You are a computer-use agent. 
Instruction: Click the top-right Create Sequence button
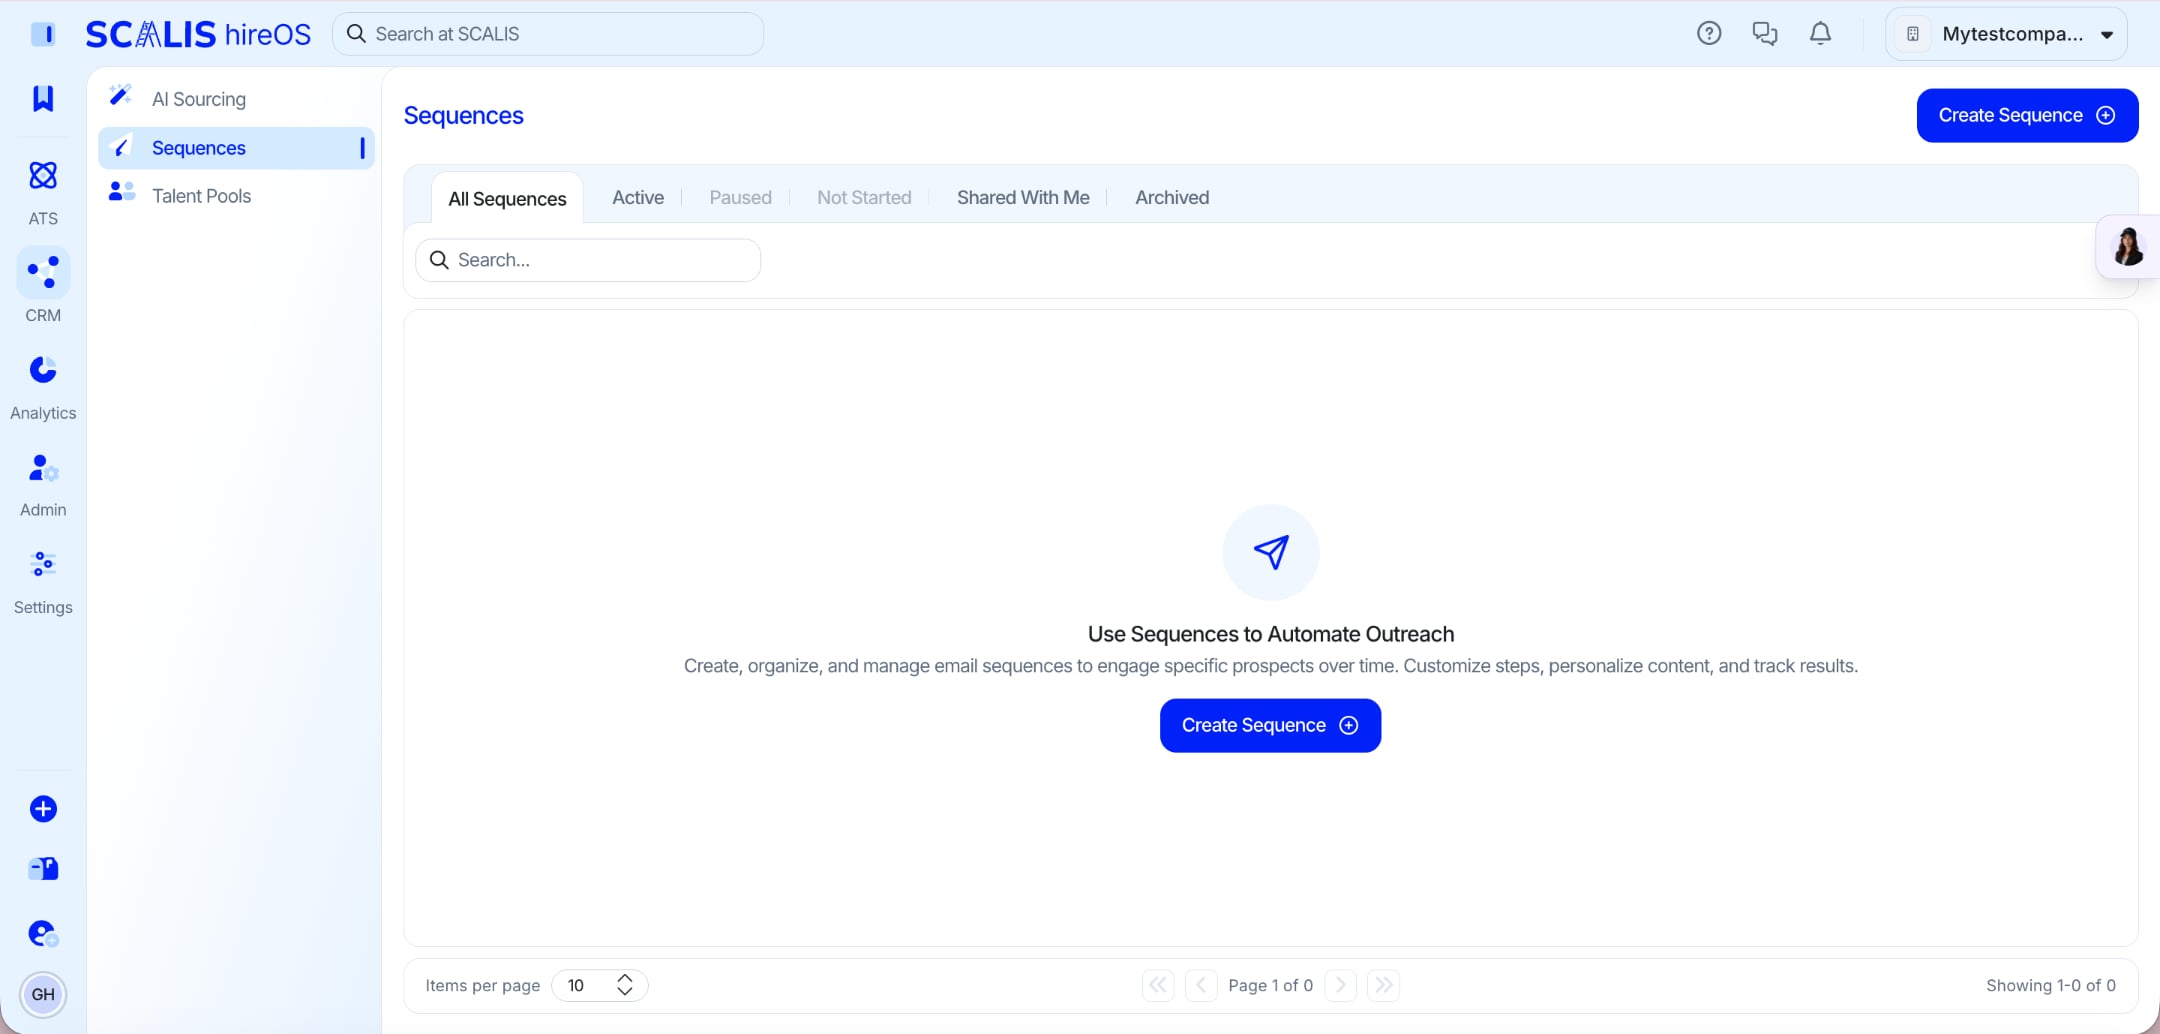[2027, 115]
